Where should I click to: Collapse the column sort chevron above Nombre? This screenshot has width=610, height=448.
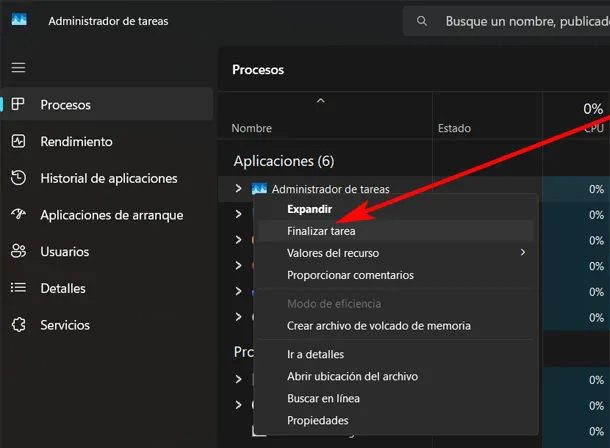321,101
